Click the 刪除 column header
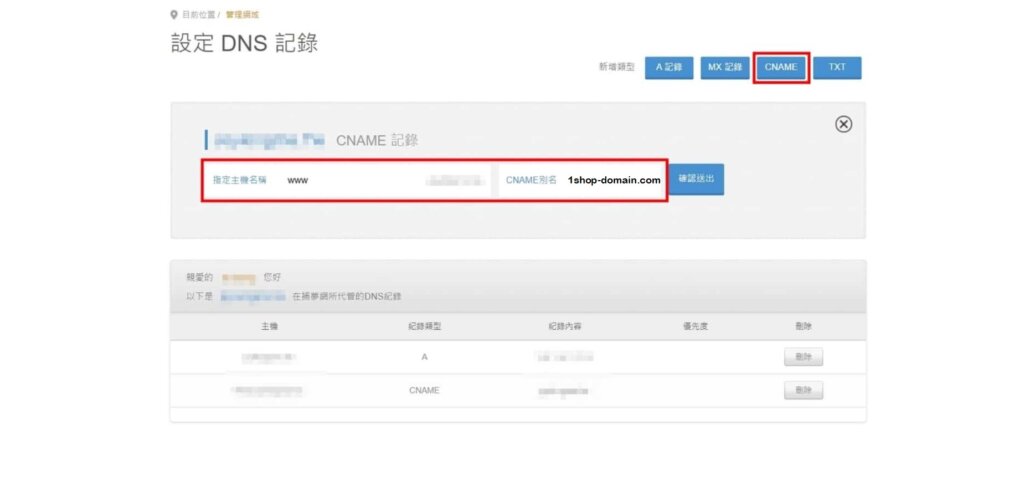Image resolution: width=1024 pixels, height=491 pixels. point(803,327)
